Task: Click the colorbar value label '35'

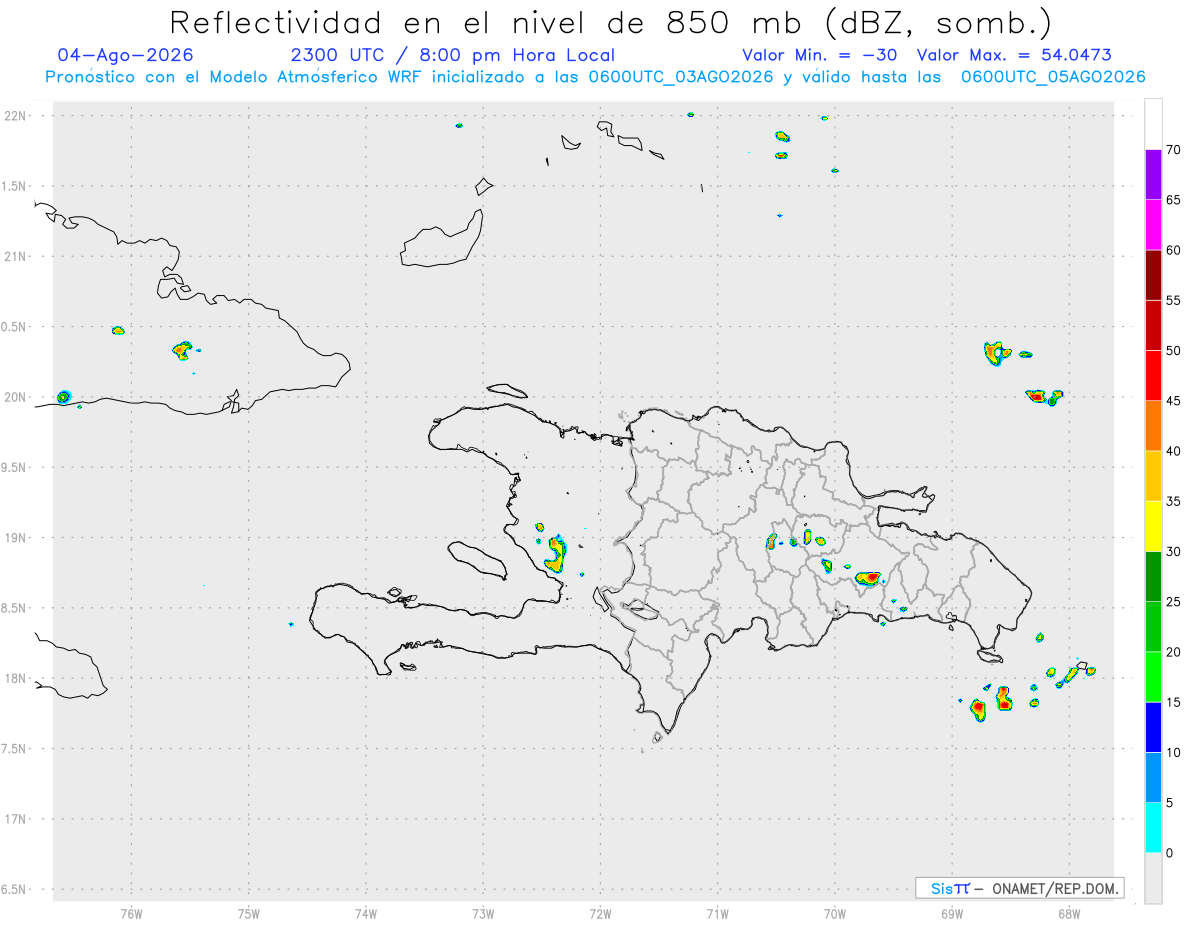Action: pyautogui.click(x=1173, y=501)
